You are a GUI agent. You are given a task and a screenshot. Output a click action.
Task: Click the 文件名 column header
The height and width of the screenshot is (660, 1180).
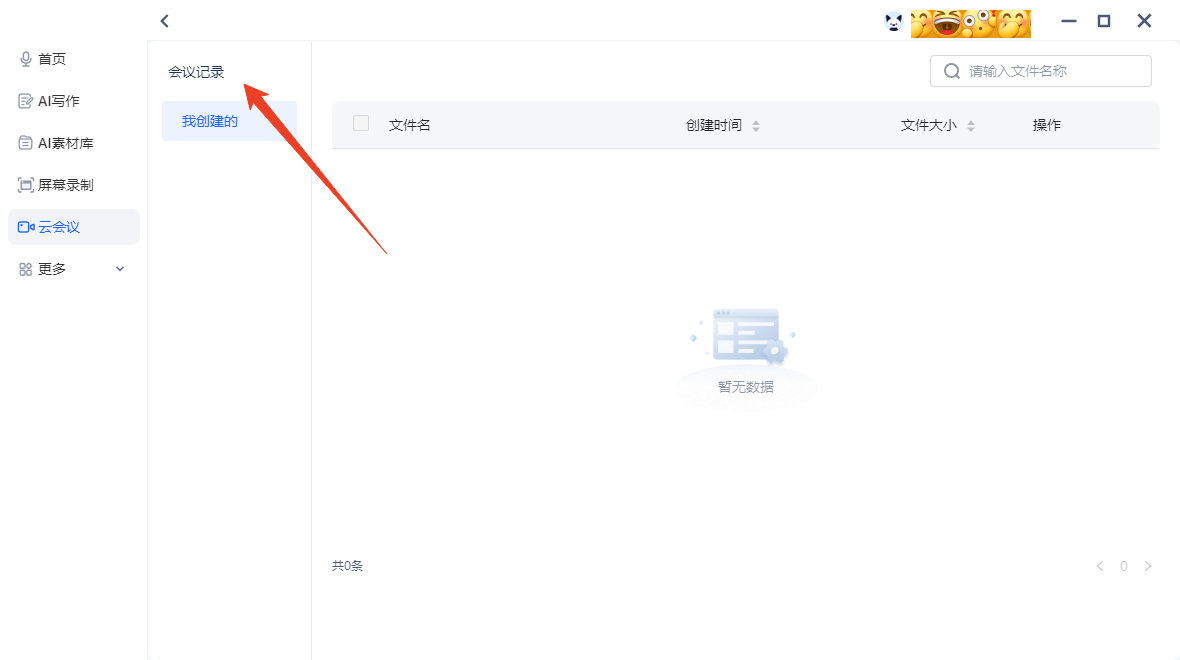point(409,125)
